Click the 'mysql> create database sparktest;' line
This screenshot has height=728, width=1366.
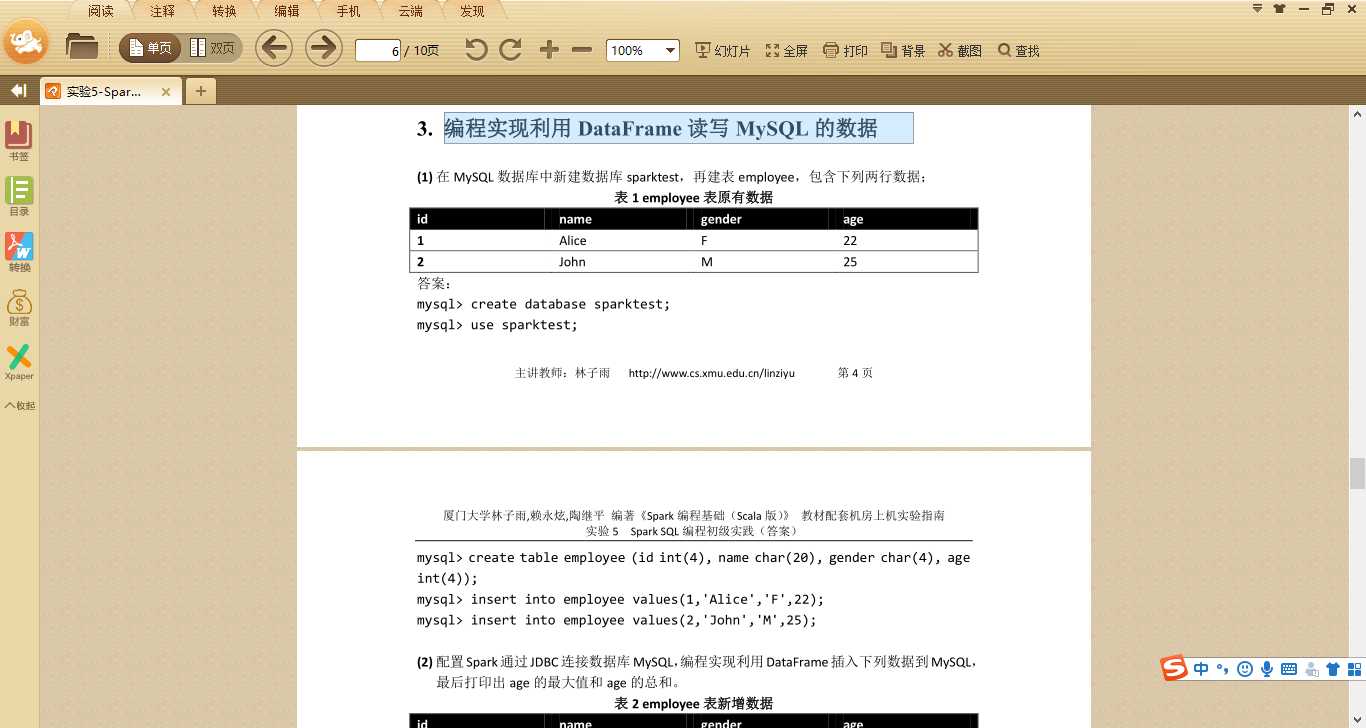click(x=543, y=304)
